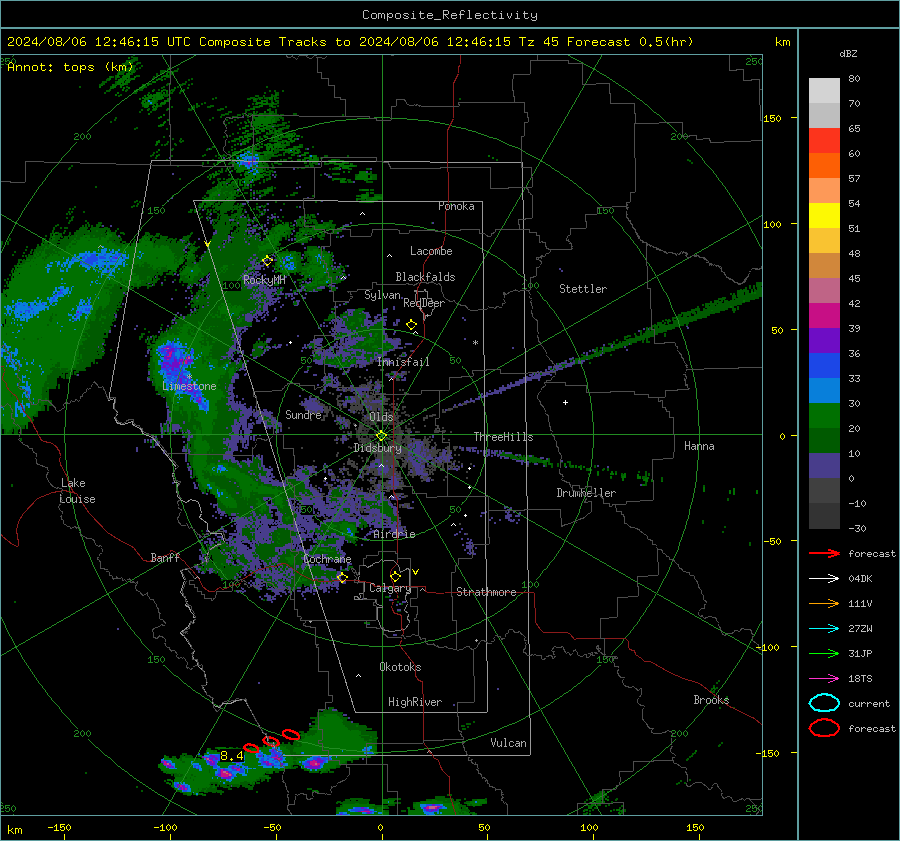Pick the yellow 51-54 dBZ color swatch
Viewport: 900px width, 841px height.
(x=824, y=215)
